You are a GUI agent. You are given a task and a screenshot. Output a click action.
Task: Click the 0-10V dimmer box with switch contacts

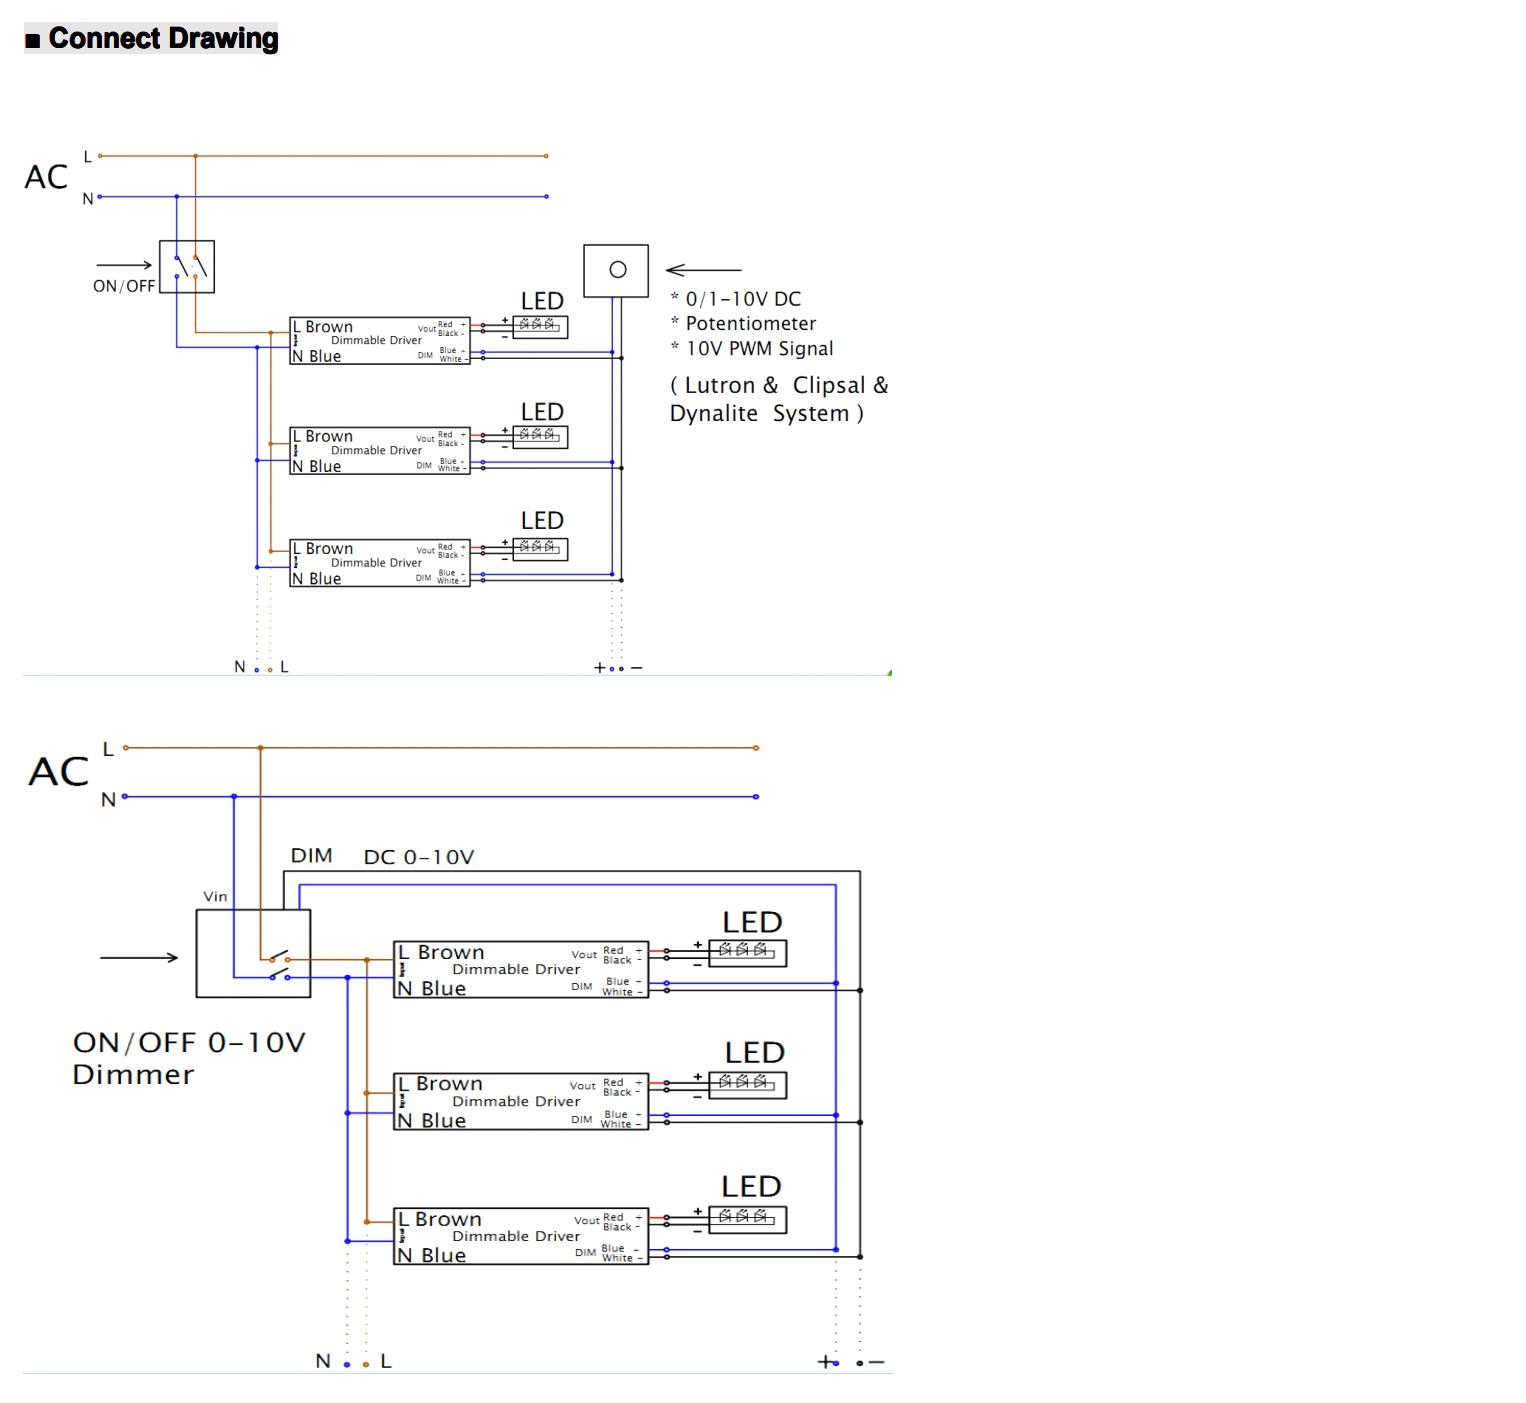[x=253, y=953]
